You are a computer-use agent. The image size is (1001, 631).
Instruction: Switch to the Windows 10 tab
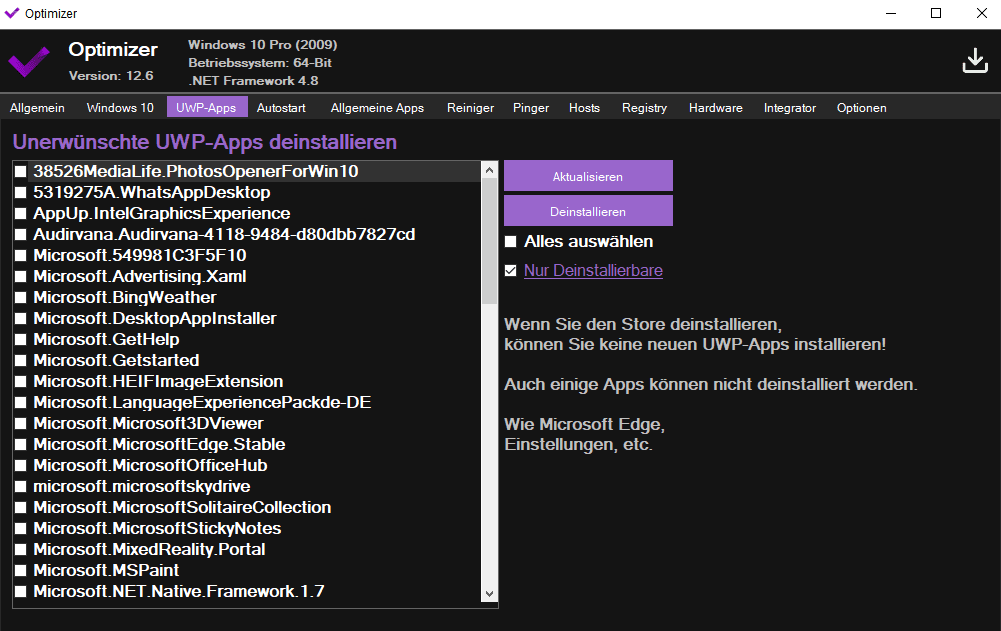pos(120,107)
